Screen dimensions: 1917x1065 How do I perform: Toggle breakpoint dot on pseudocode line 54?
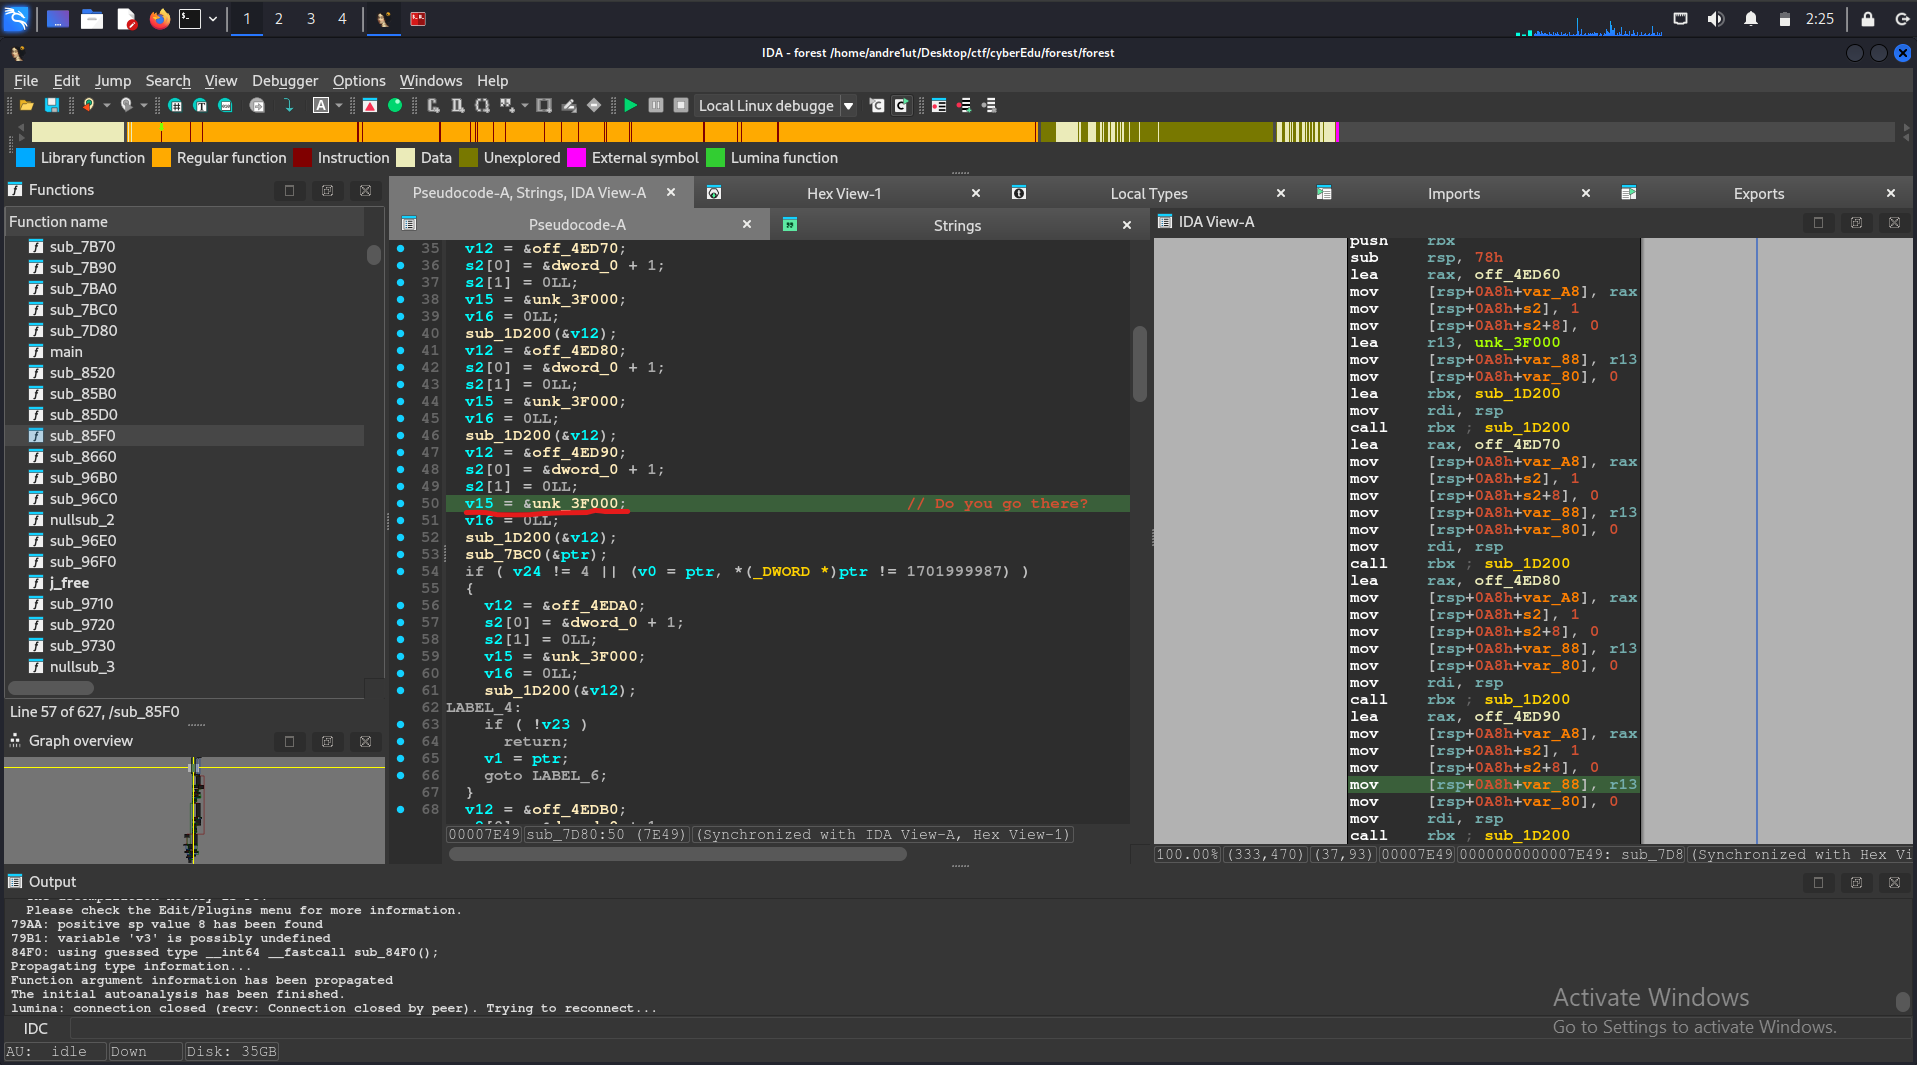pos(401,572)
